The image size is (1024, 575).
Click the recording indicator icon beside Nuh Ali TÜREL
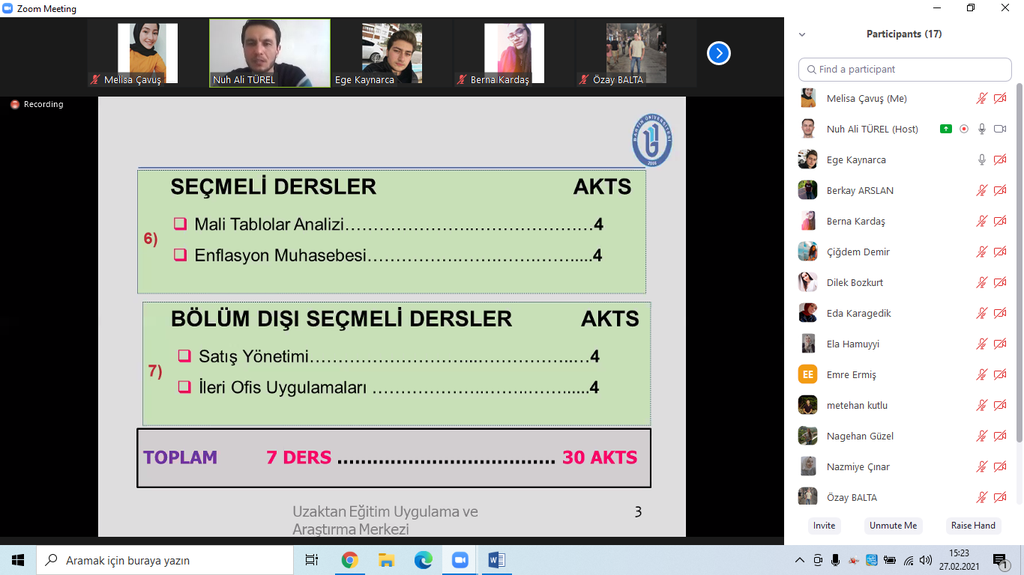pos(964,129)
